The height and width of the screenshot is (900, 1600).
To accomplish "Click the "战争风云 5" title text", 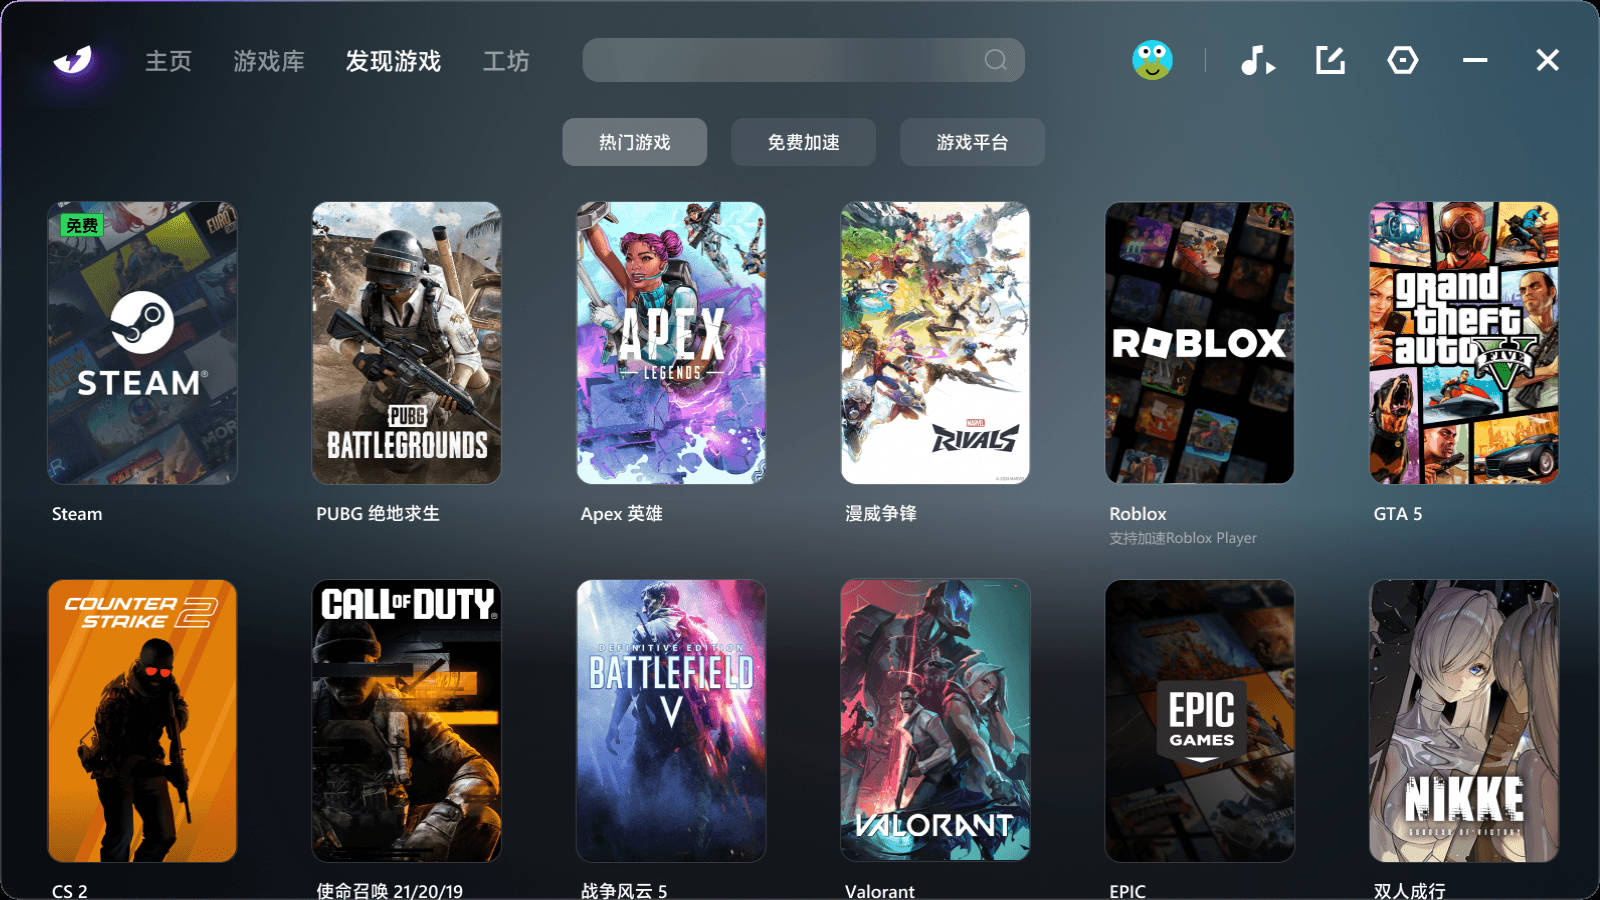I will pos(624,891).
